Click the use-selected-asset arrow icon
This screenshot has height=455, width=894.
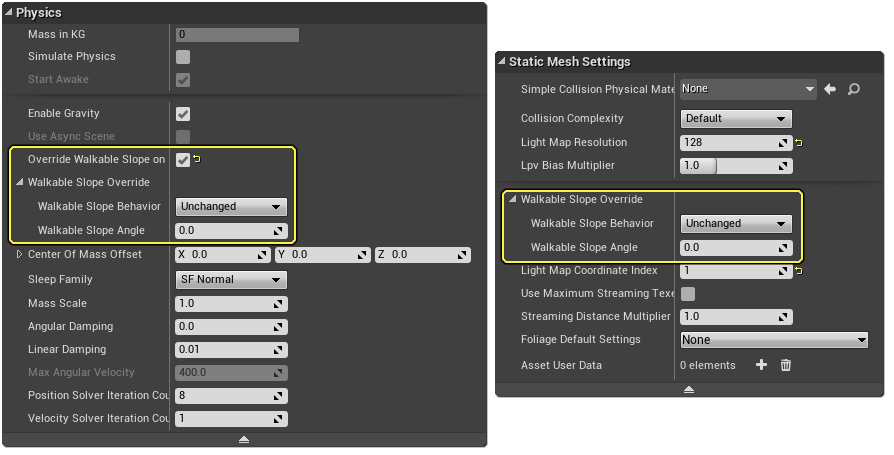[830, 90]
